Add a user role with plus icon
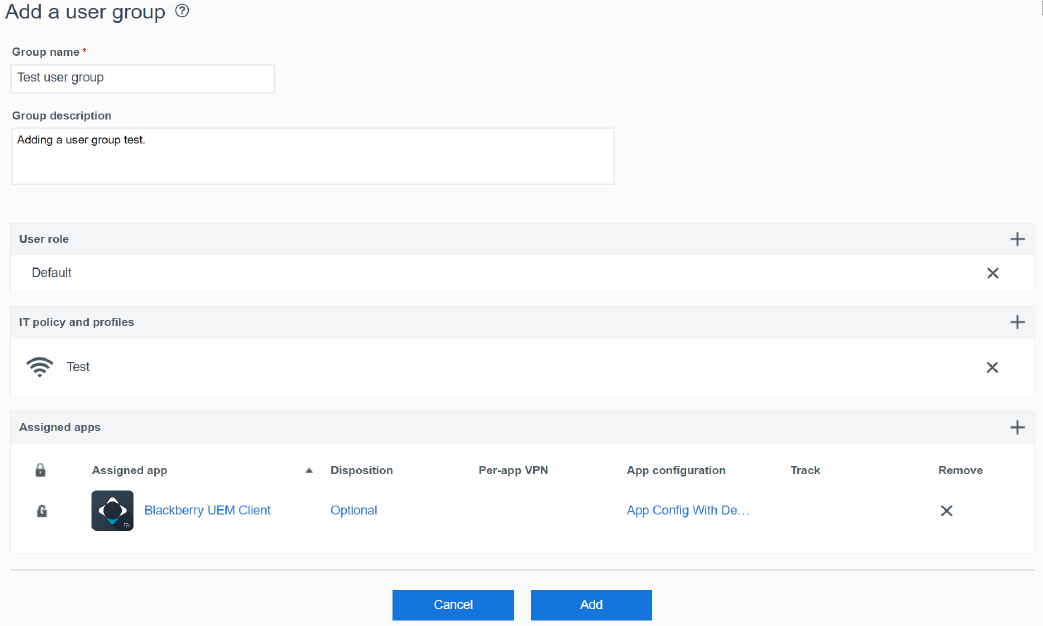The height and width of the screenshot is (626, 1043). coord(1017,239)
